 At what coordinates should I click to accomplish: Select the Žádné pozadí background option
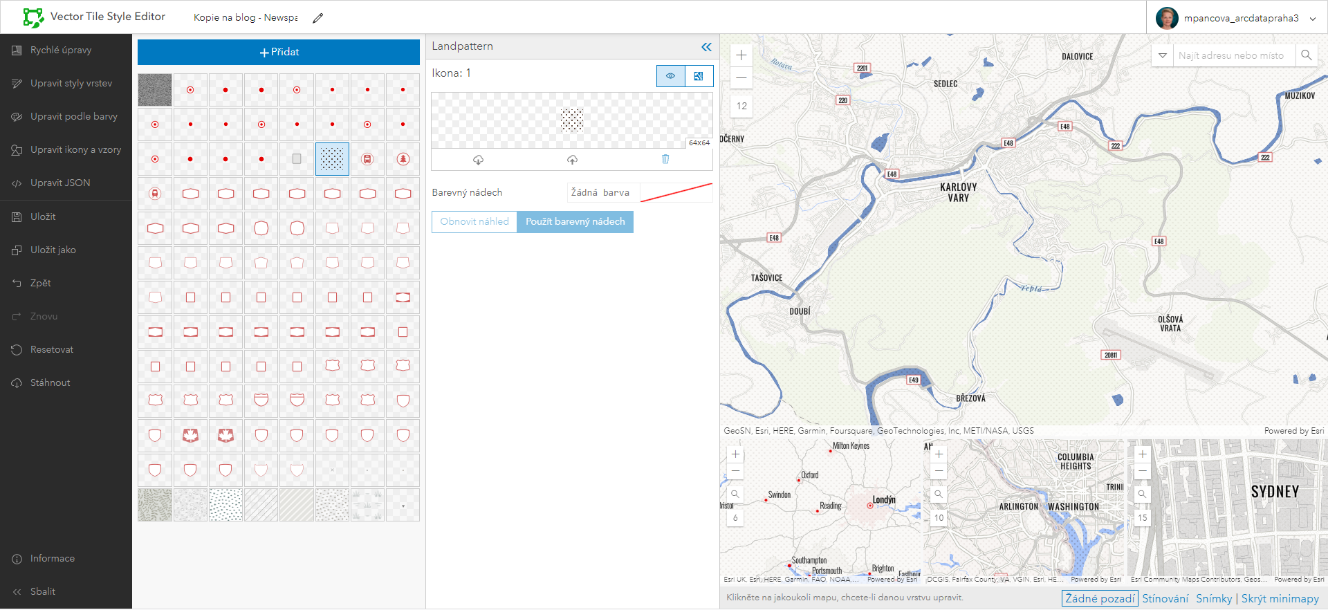(x=1100, y=598)
